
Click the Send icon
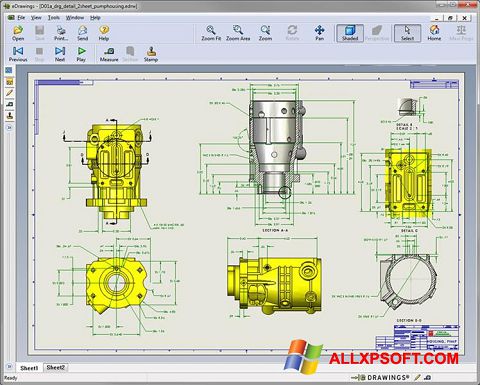[x=82, y=33]
